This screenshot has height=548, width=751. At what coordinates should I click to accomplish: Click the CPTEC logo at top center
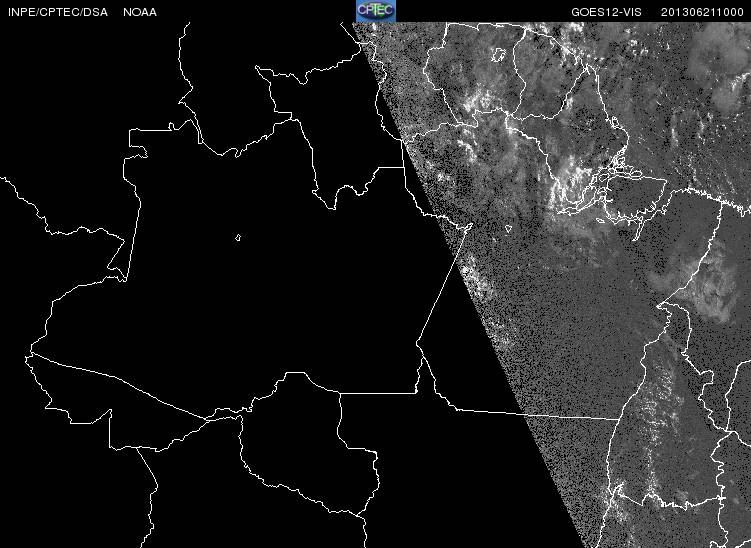pyautogui.click(x=376, y=11)
